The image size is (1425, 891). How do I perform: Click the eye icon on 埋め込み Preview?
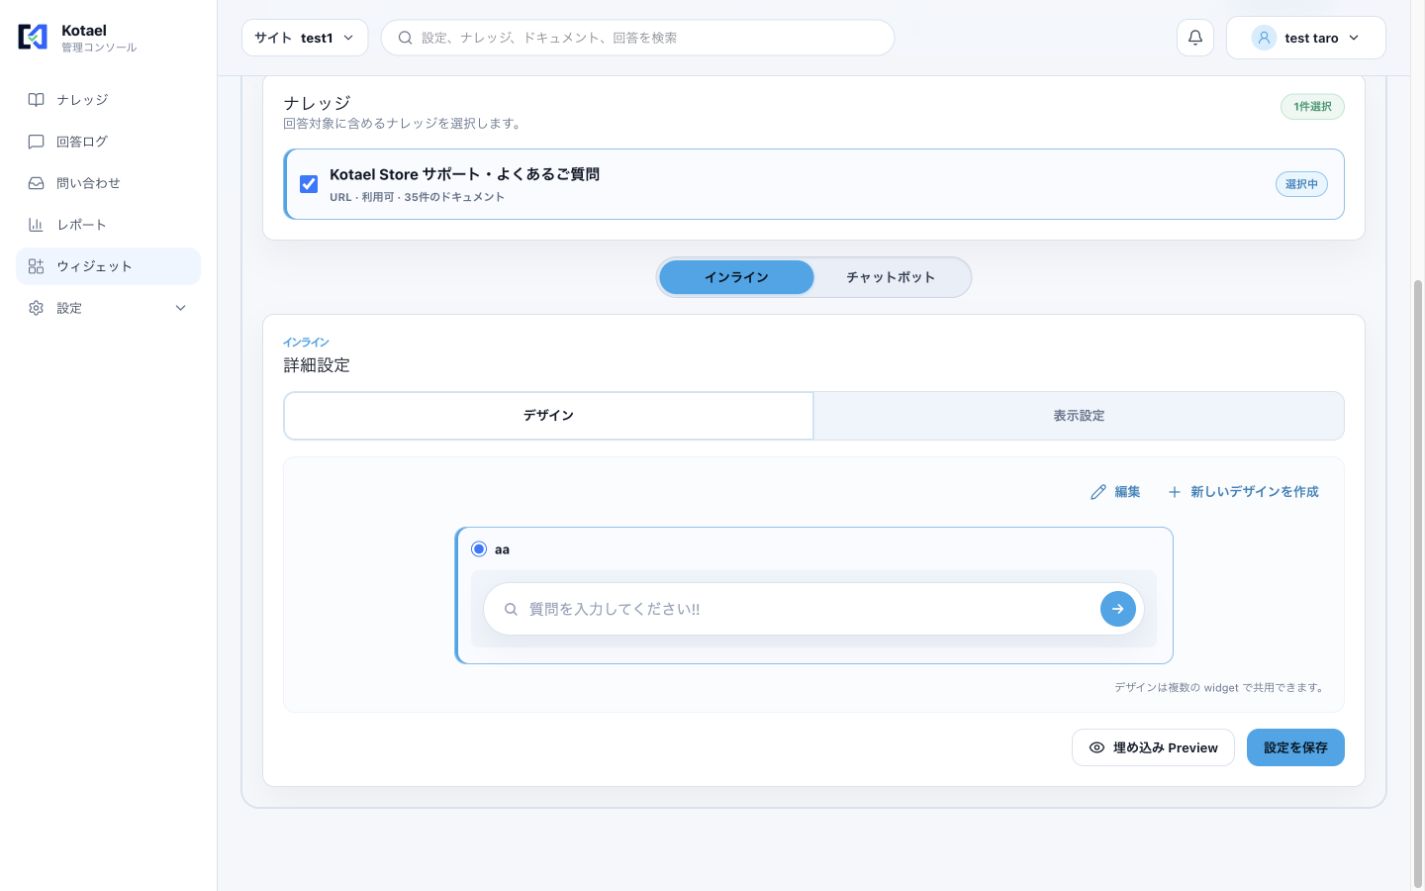[x=1097, y=748]
